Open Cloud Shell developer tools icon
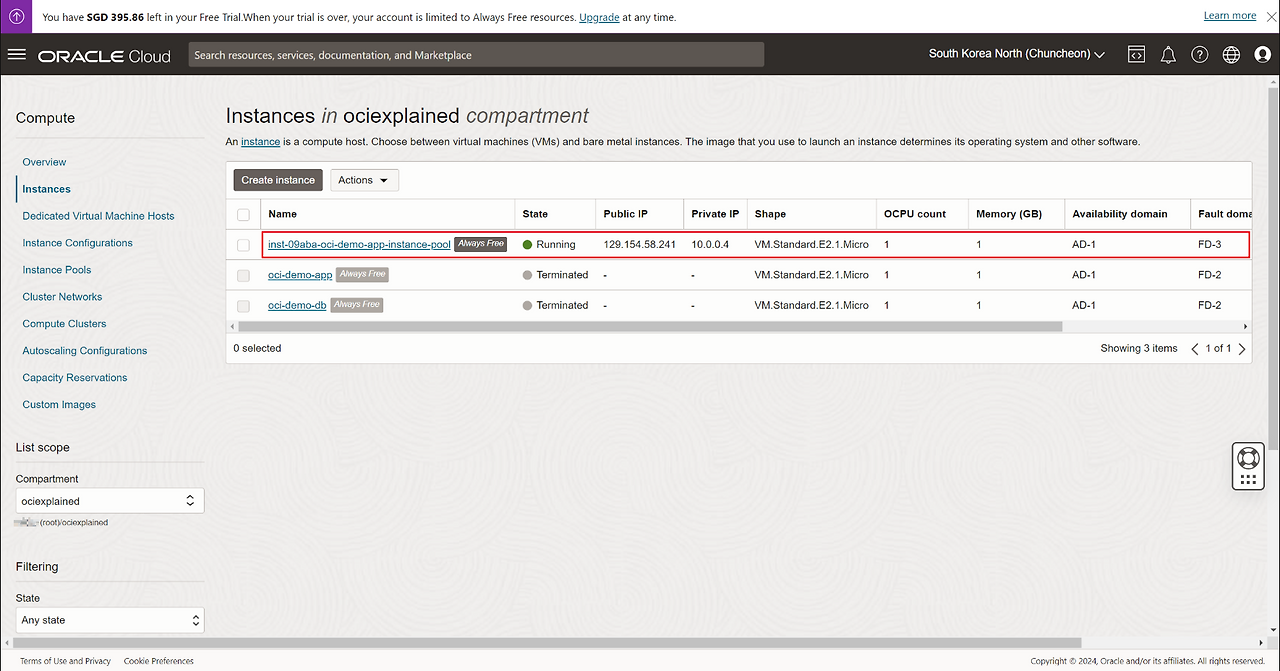The height and width of the screenshot is (671, 1280). (x=1136, y=54)
